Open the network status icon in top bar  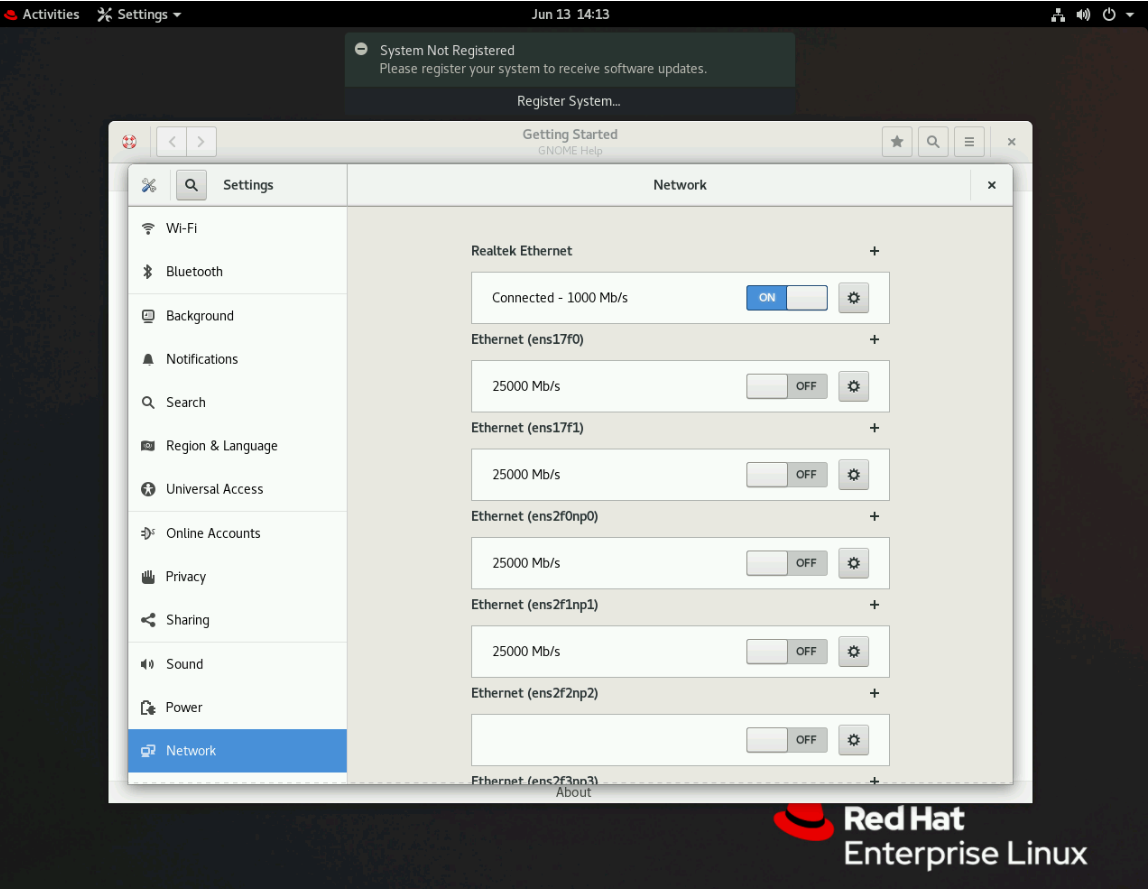[x=1057, y=14]
